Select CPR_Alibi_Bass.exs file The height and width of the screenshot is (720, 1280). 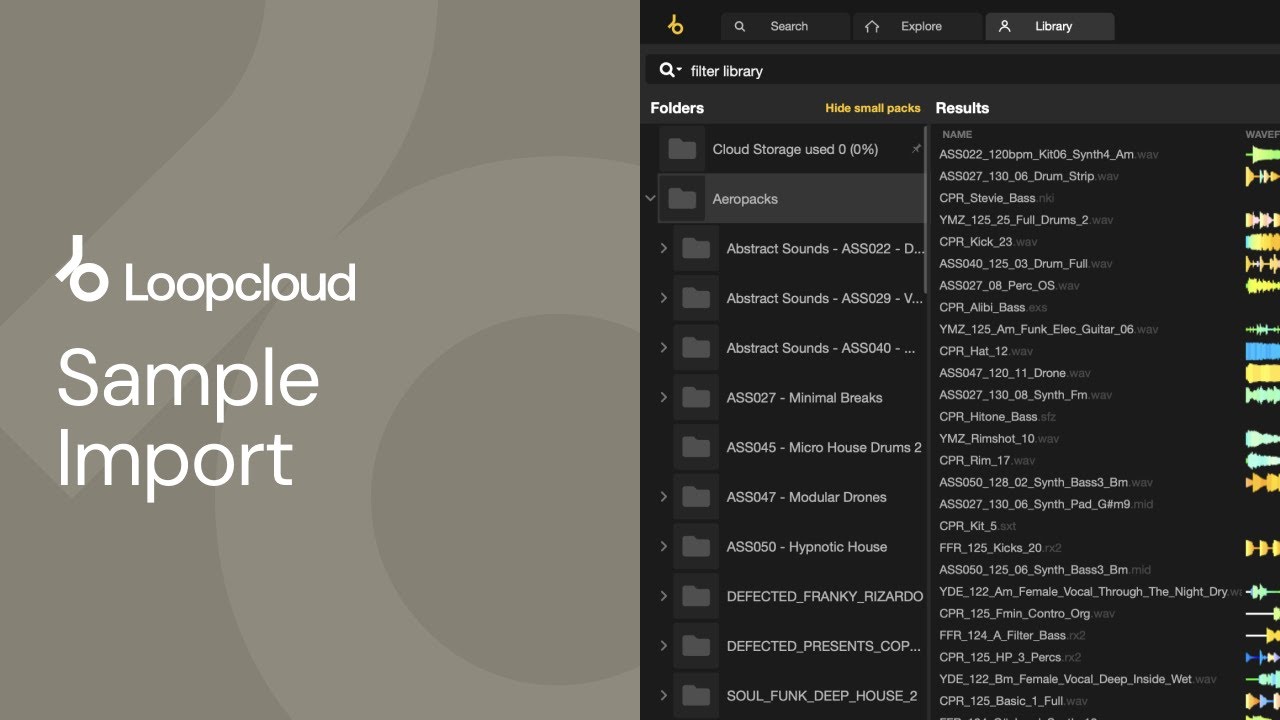993,307
